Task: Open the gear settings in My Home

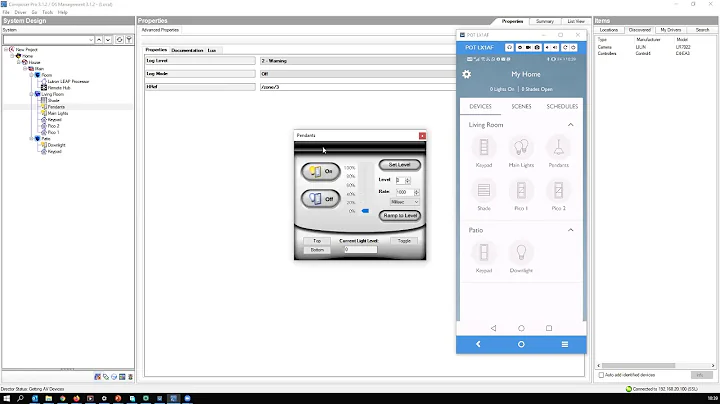Action: coord(467,74)
